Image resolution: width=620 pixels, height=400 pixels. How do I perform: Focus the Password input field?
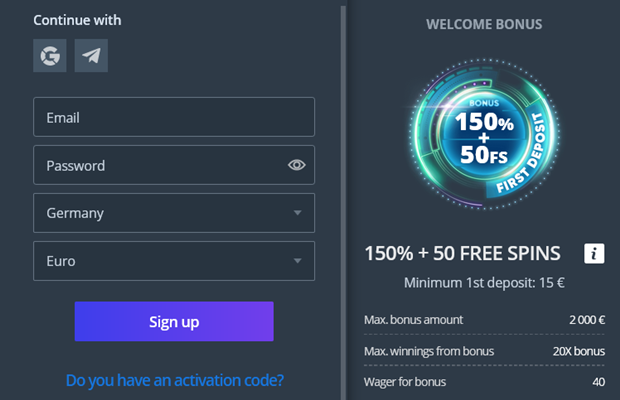[174, 165]
